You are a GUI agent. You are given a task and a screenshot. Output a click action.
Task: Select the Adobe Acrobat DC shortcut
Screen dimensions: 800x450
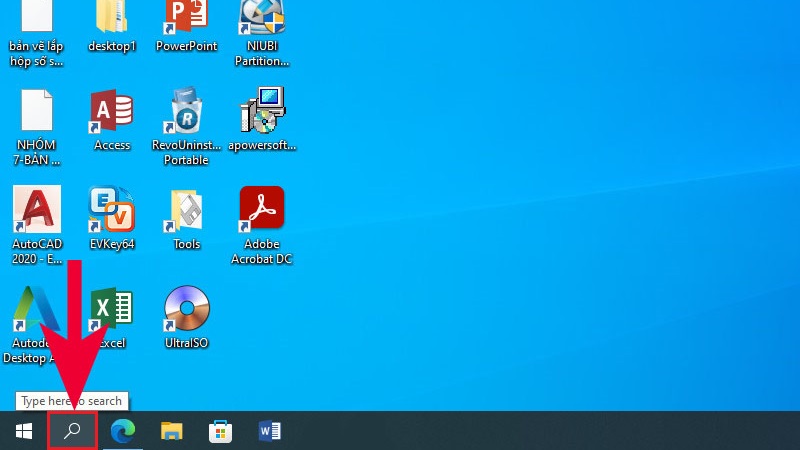(262, 209)
